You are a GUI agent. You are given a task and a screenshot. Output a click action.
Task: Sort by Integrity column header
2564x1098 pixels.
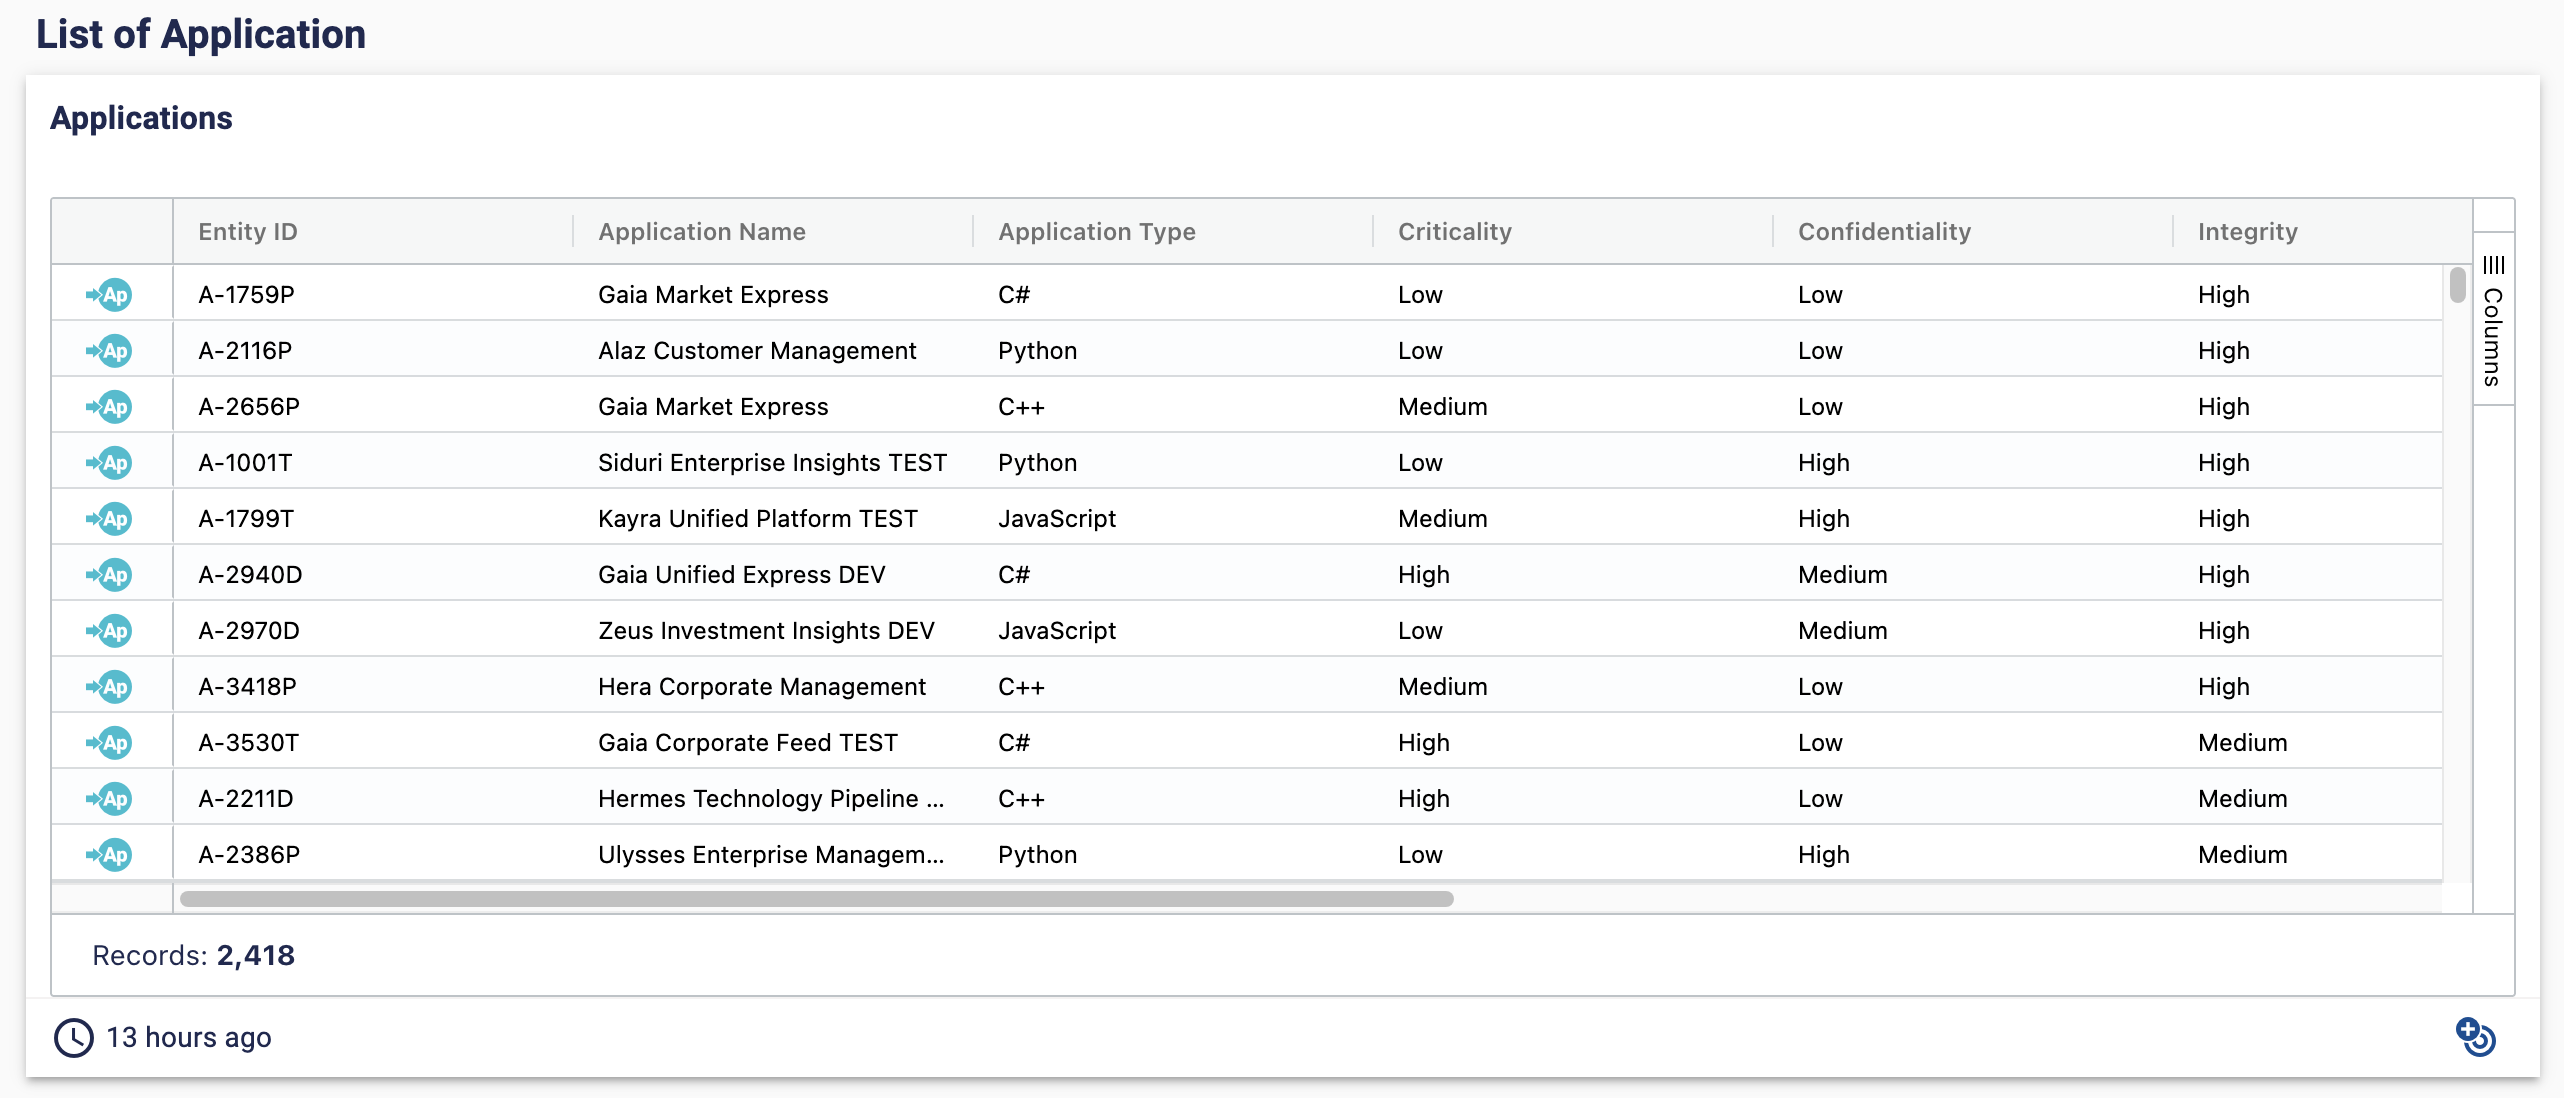coord(2248,232)
